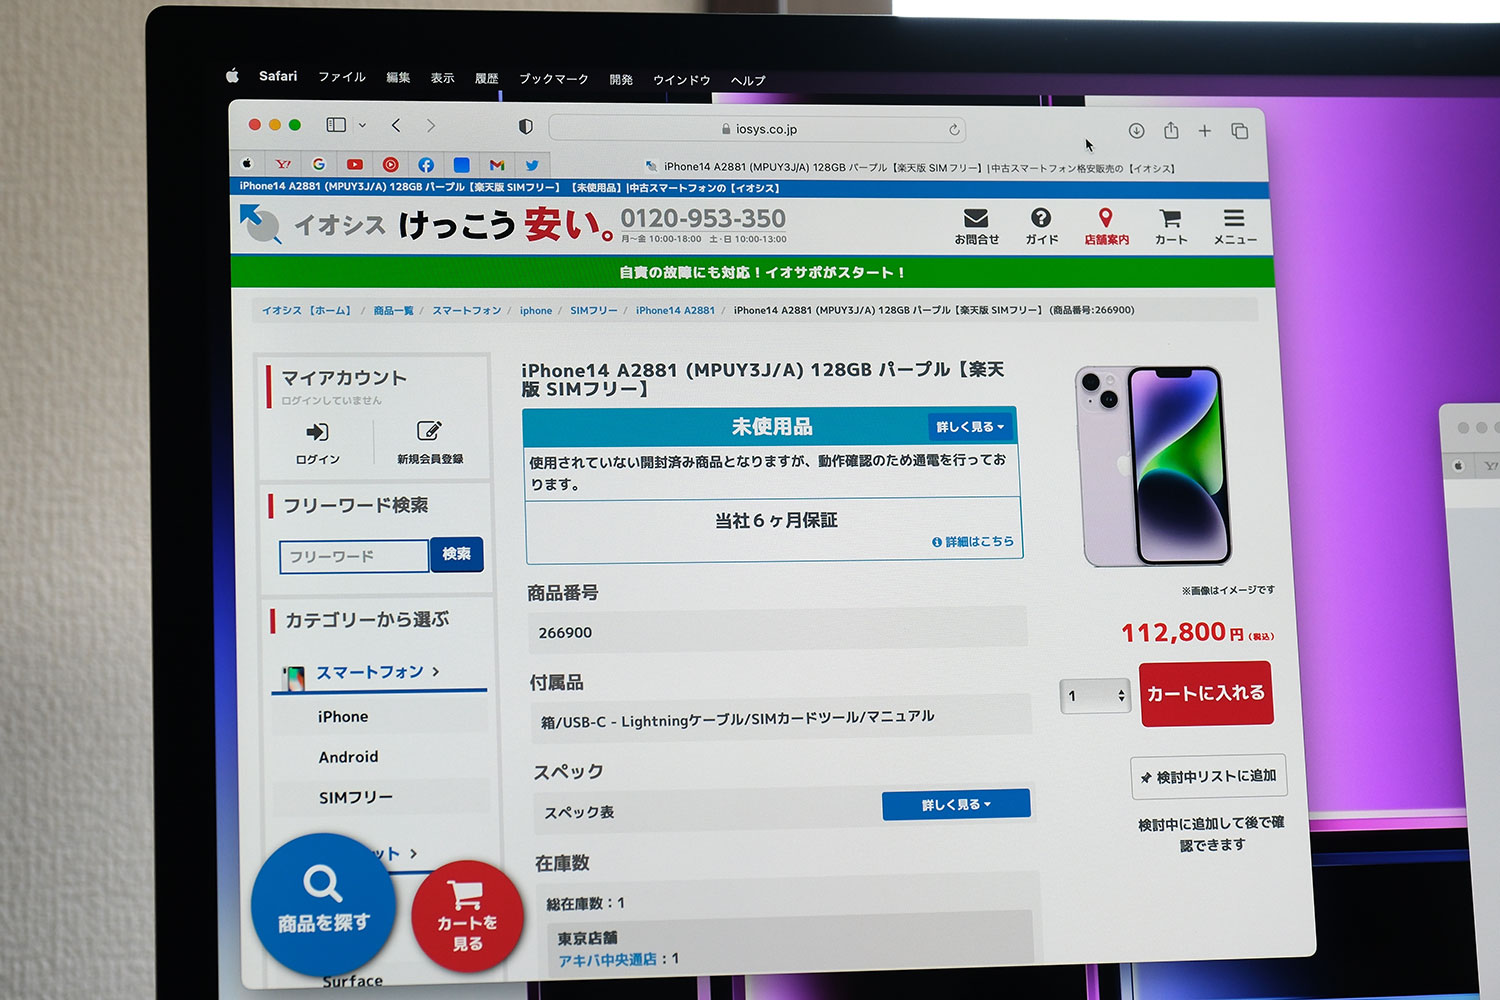1500x1000 pixels.
Task: Open a new tab
Action: [1205, 131]
